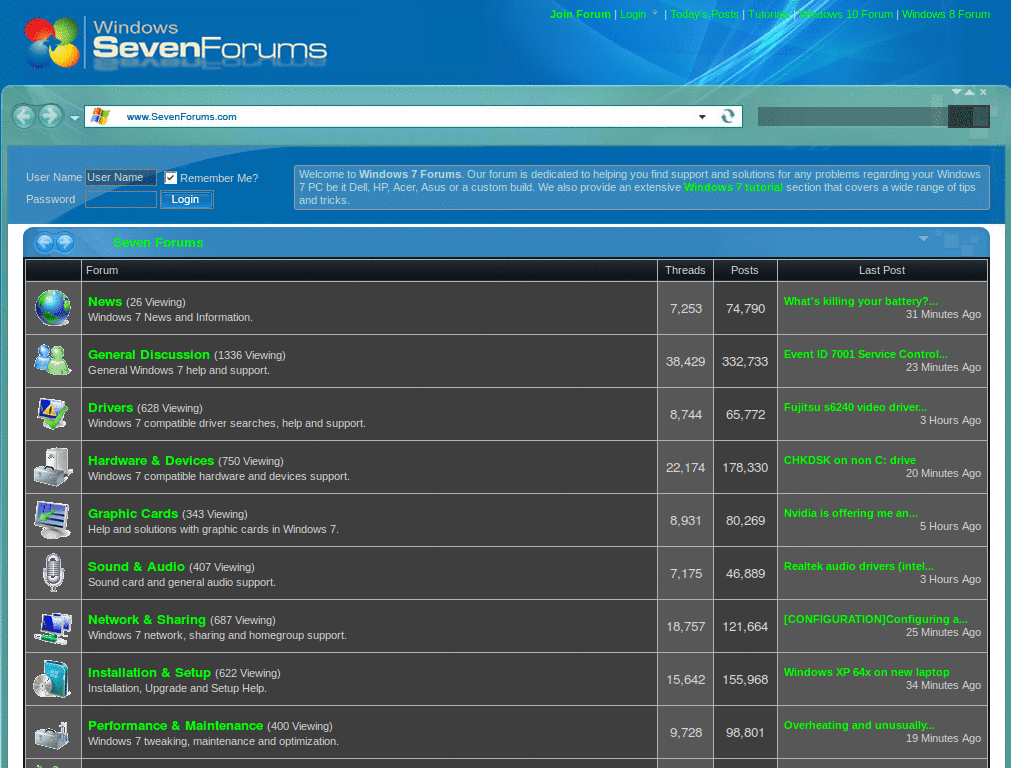Viewport: 1024px width, 768px height.
Task: Open last post Overheating and unusually...
Action: click(x=859, y=725)
